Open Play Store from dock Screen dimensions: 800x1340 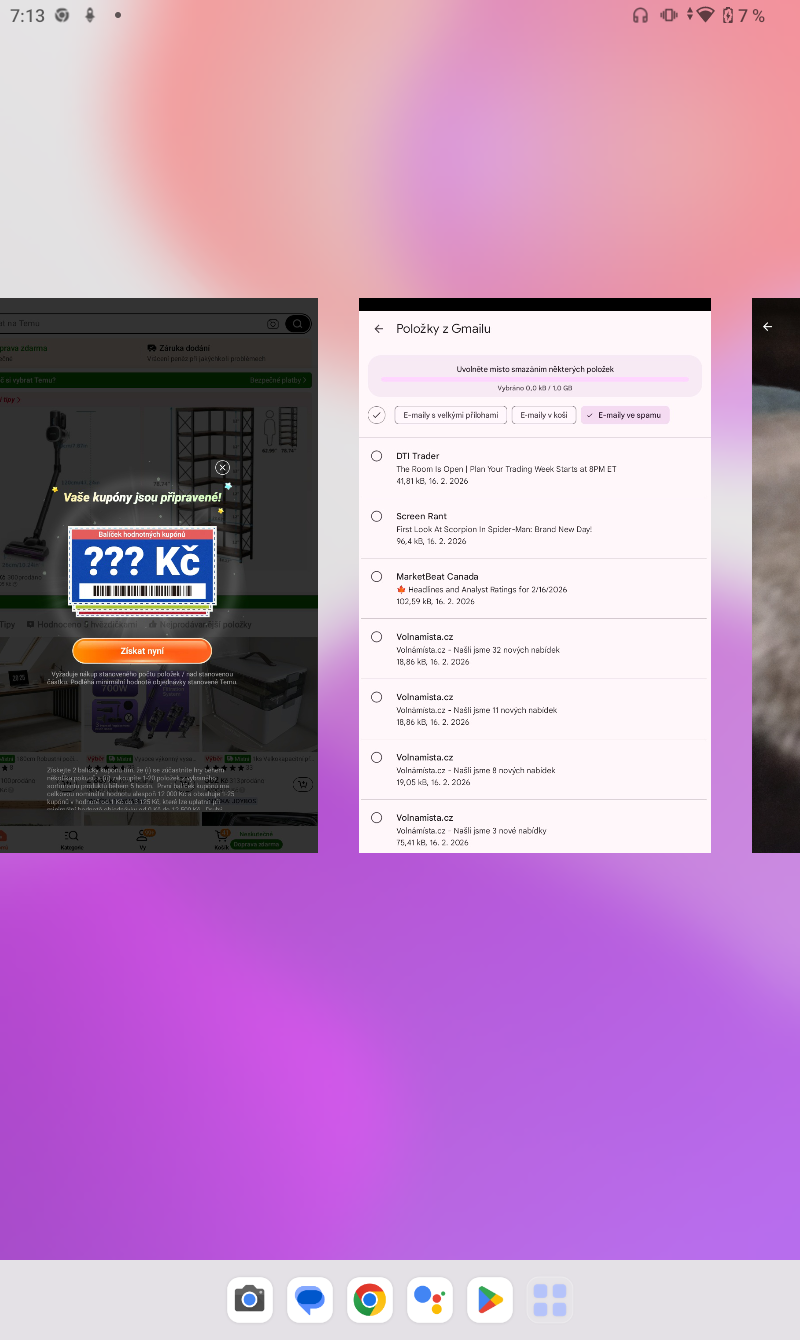click(x=489, y=1300)
